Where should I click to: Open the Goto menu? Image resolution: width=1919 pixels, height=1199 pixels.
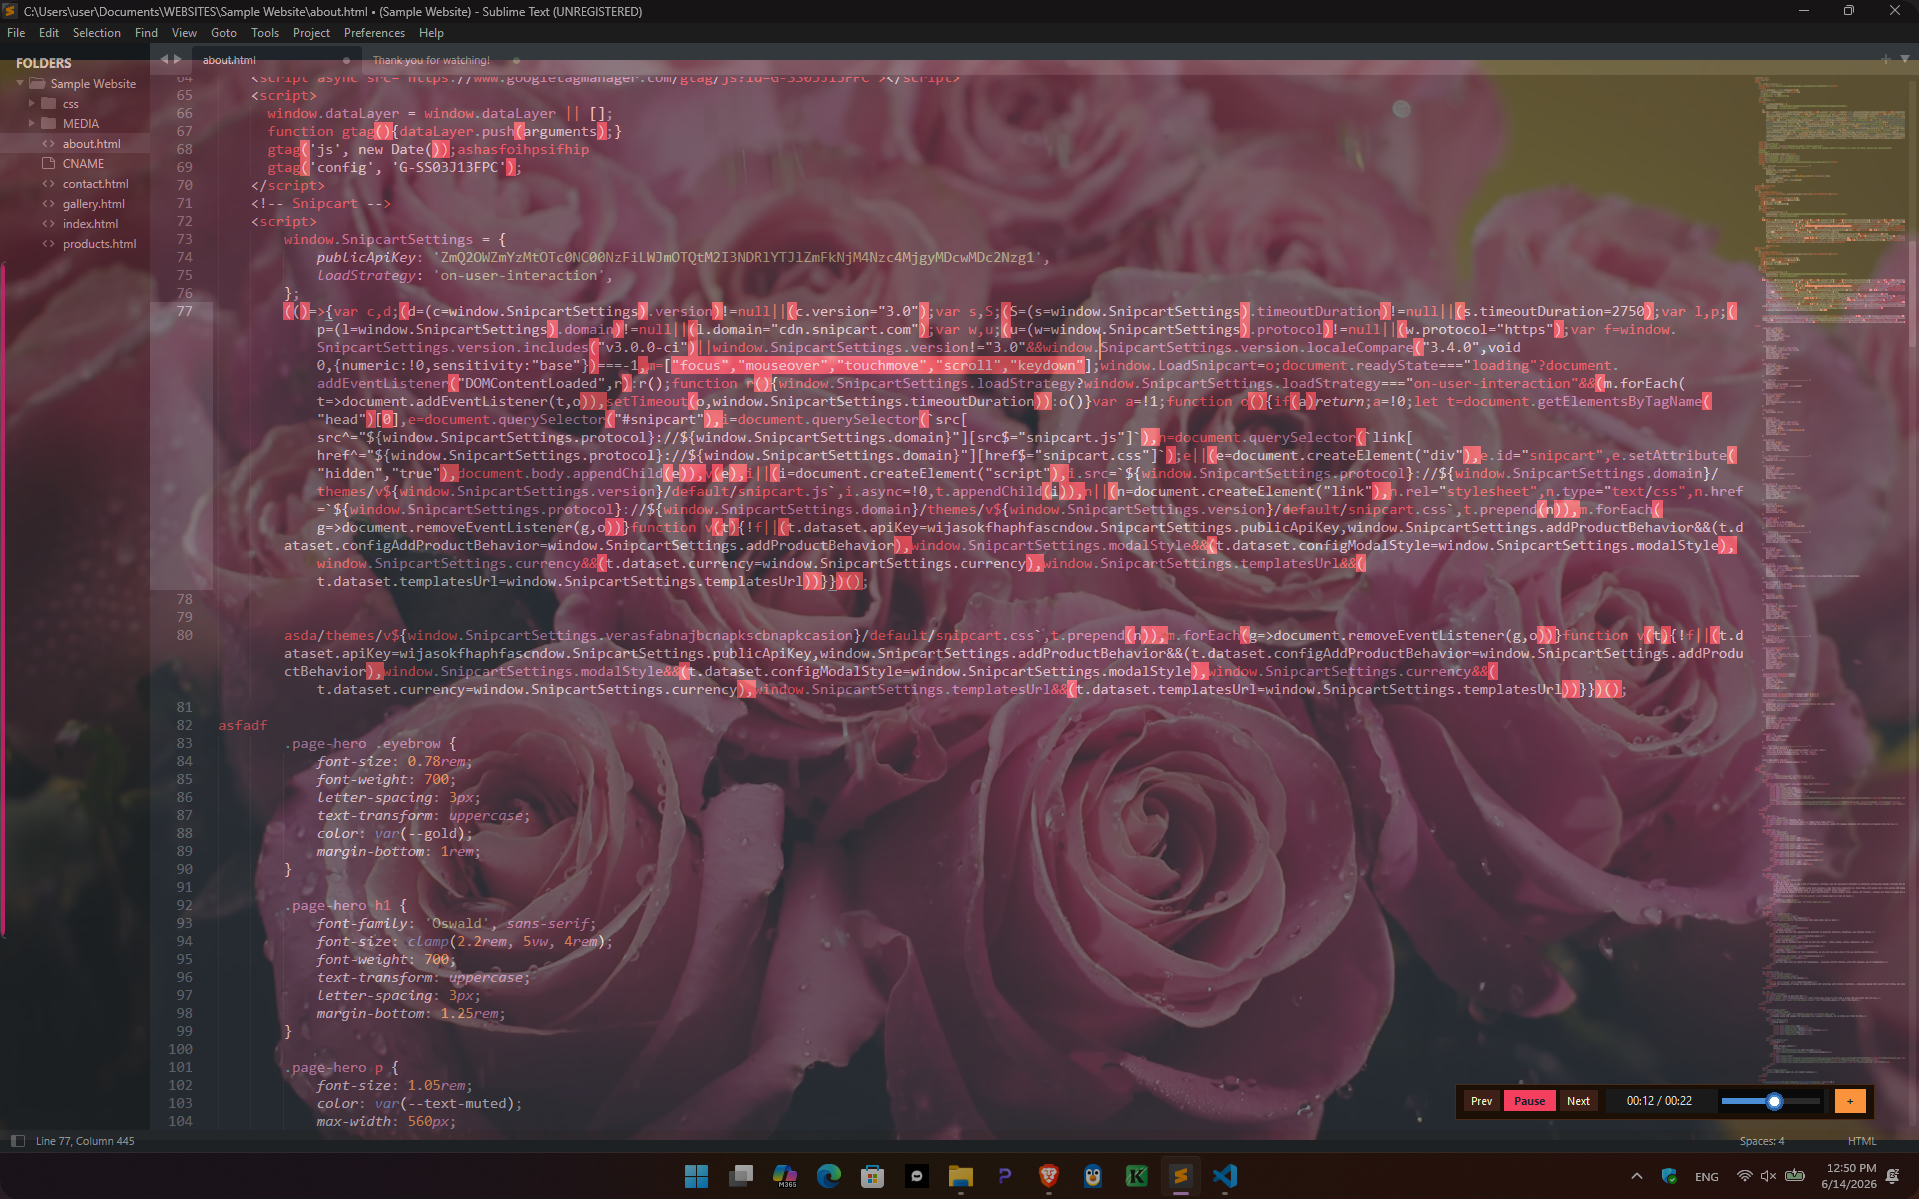tap(223, 33)
